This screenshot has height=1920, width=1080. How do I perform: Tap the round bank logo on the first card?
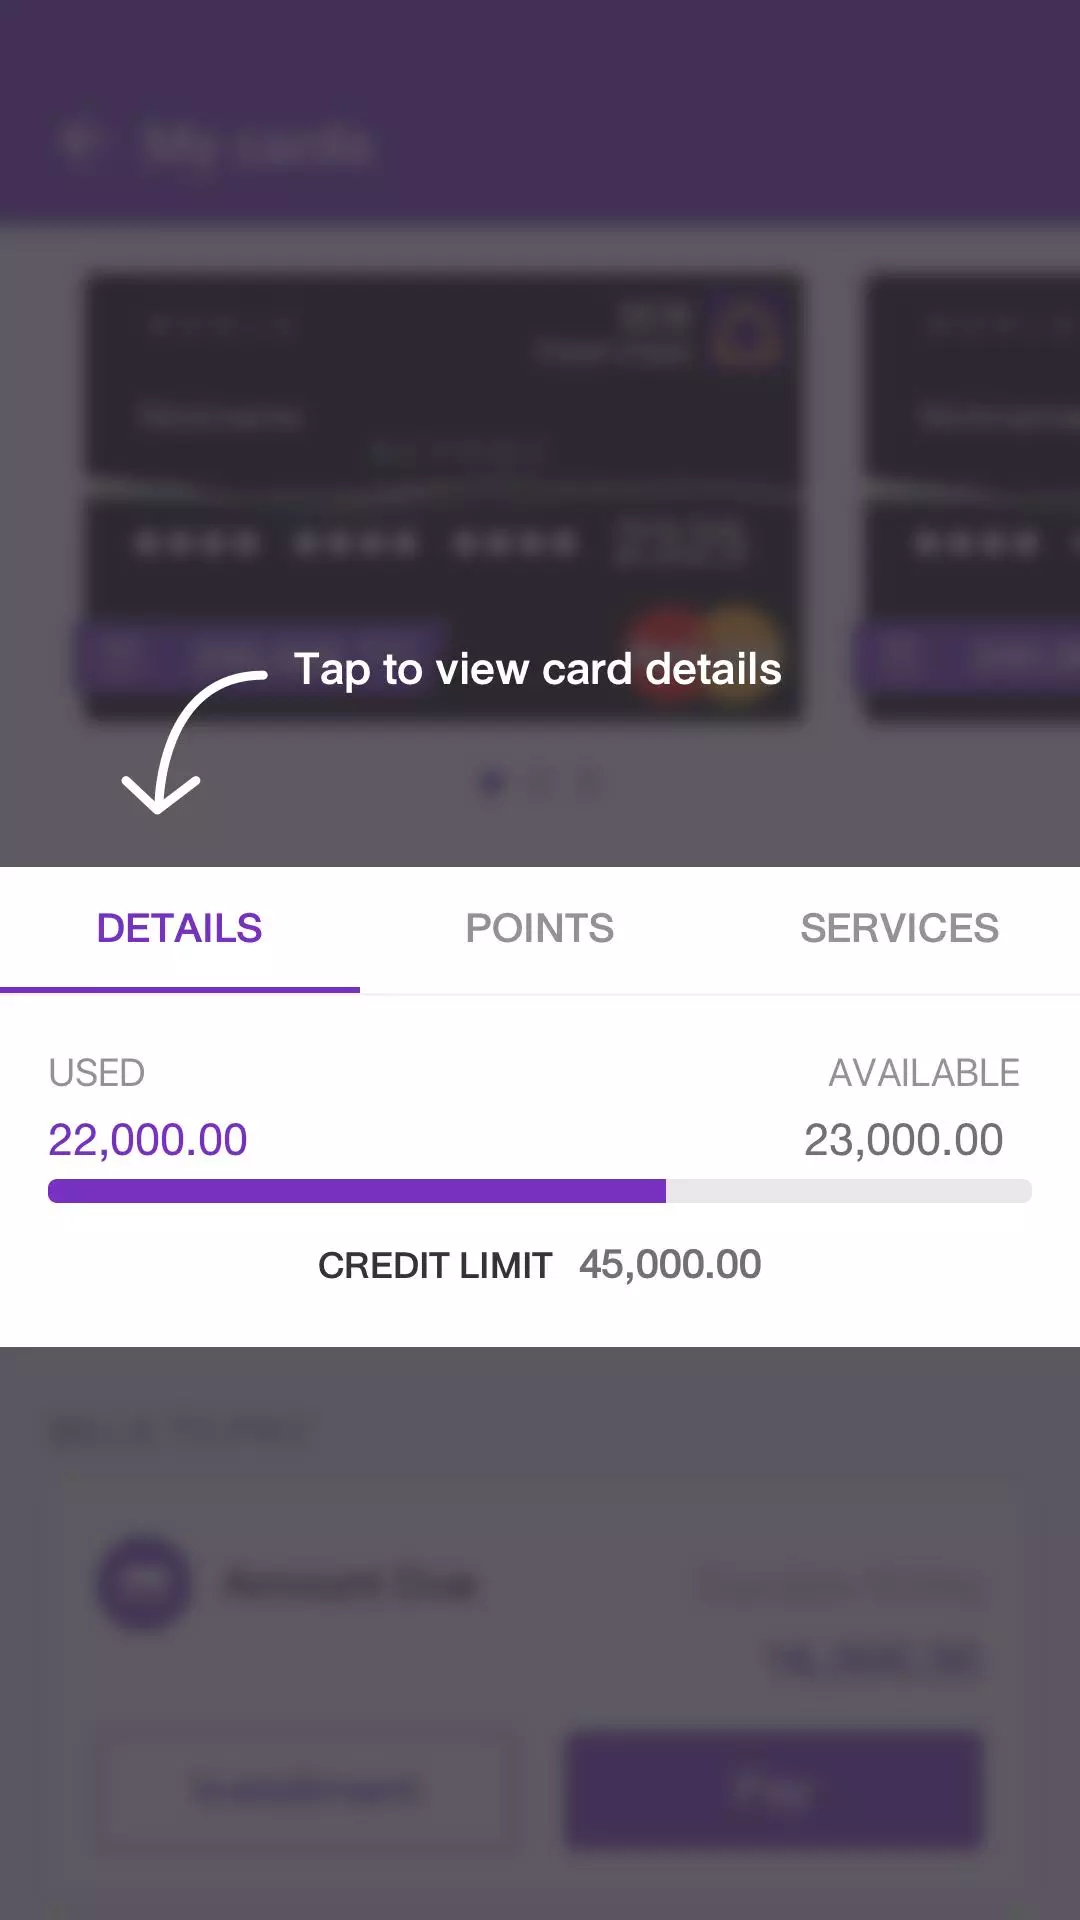tap(745, 333)
